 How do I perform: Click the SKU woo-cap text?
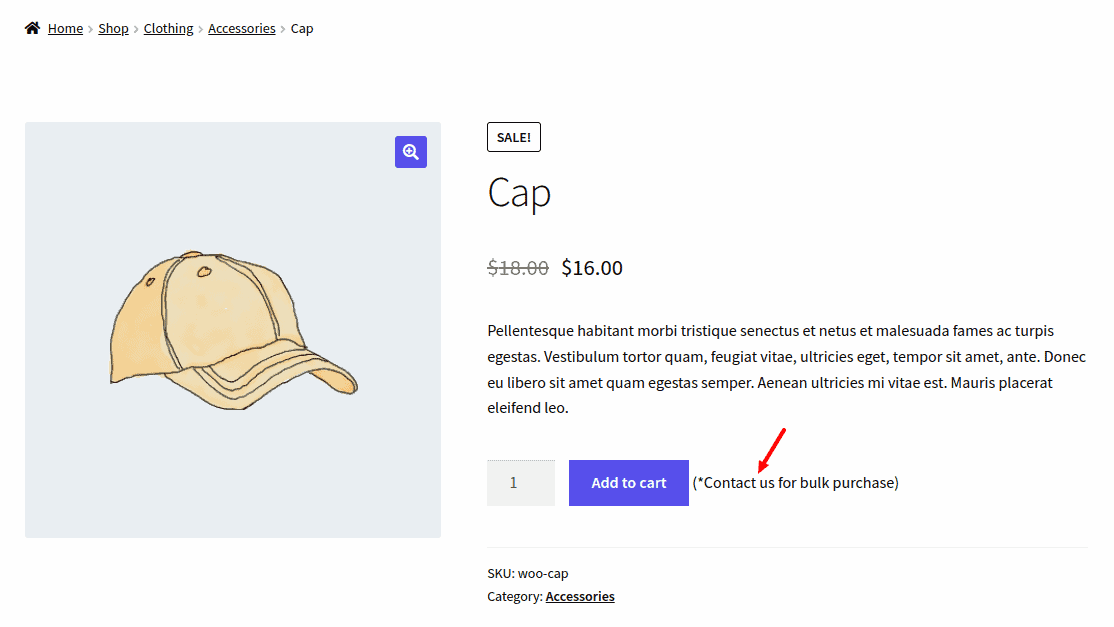pyautogui.click(x=528, y=574)
